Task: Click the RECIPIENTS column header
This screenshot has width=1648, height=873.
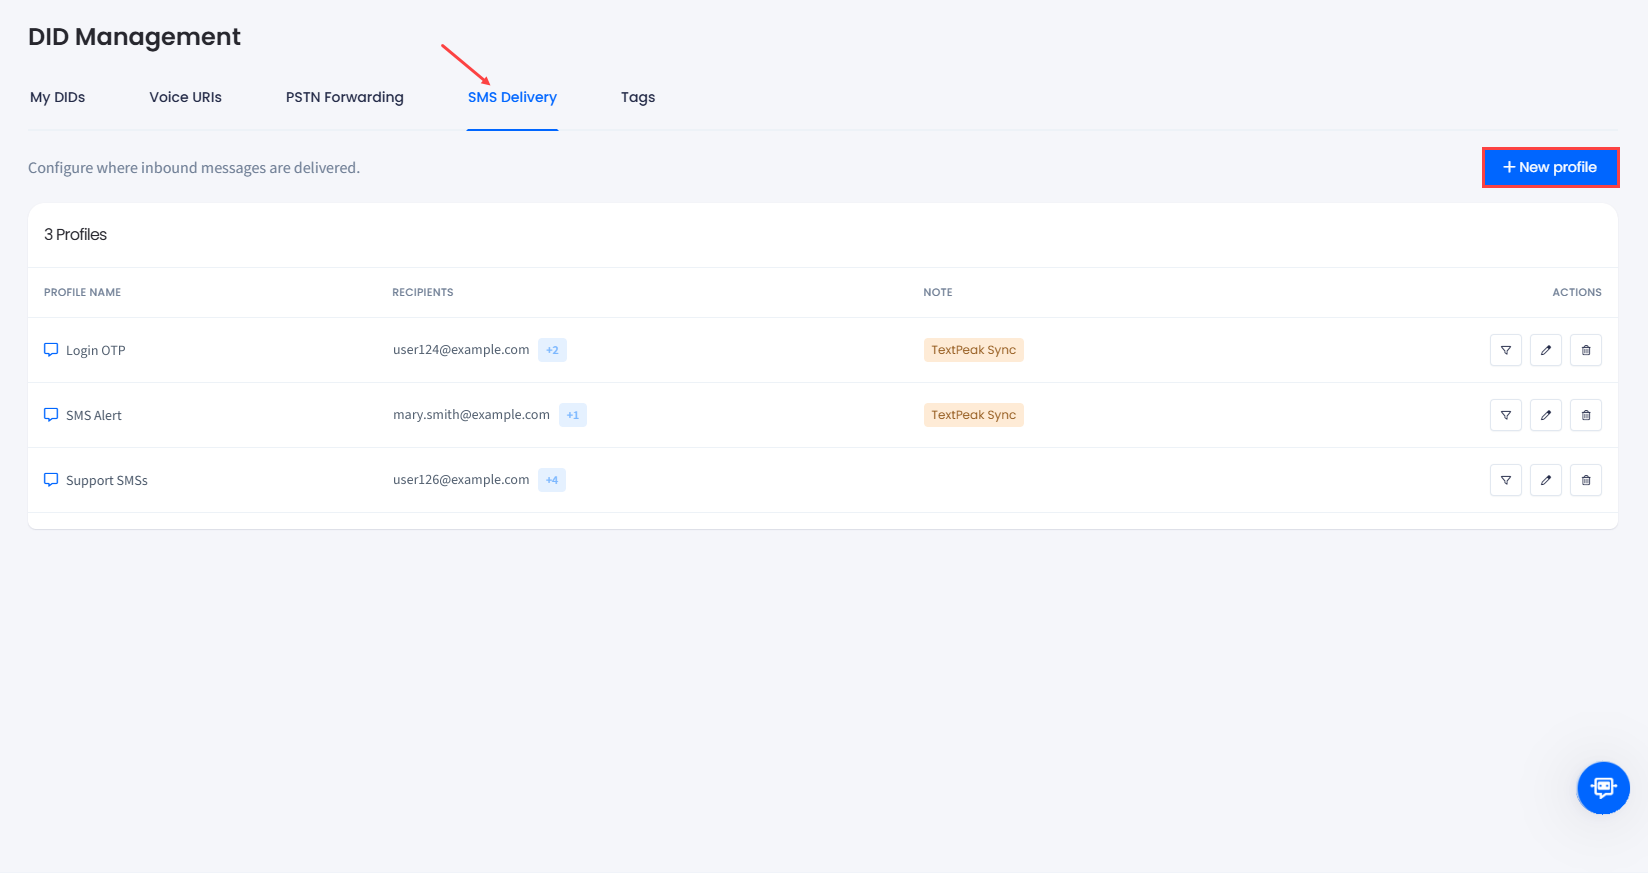Action: 422,292
